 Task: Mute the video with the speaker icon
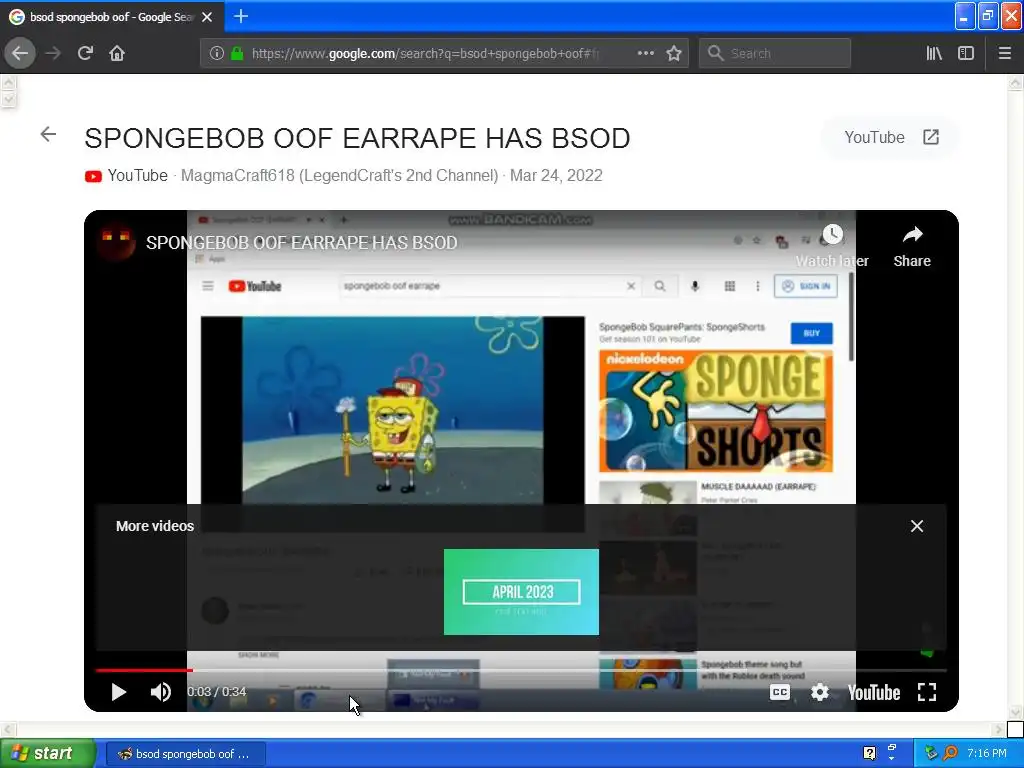(x=161, y=692)
